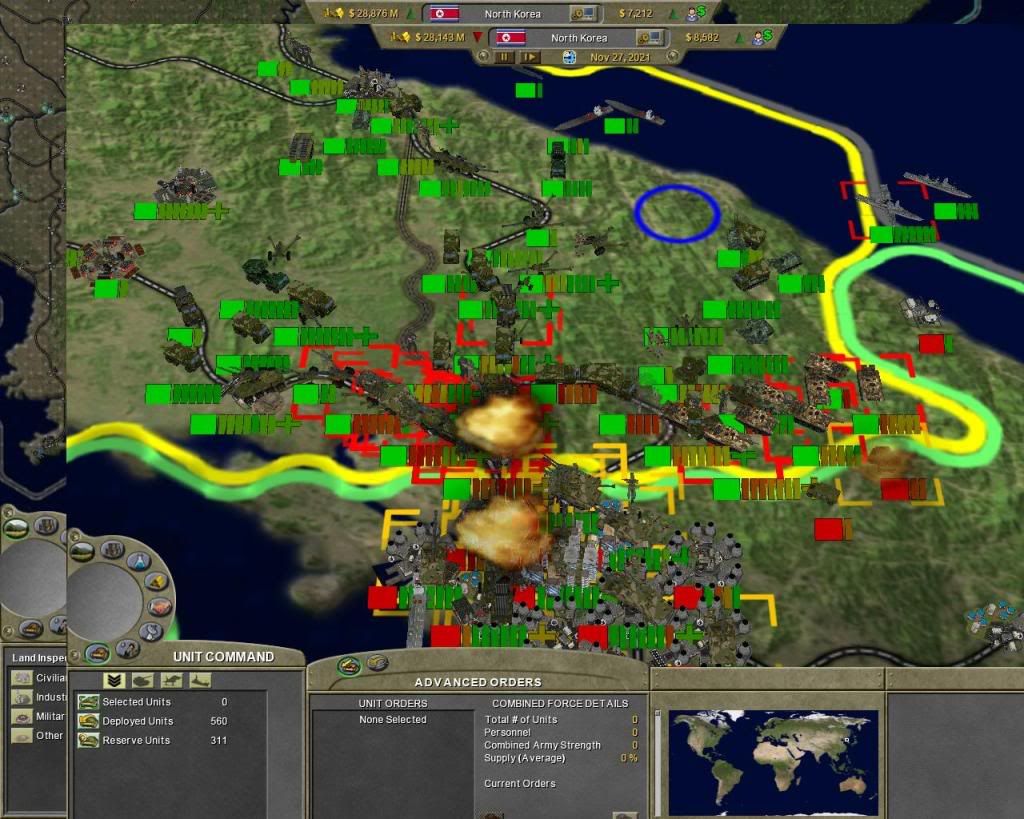The image size is (1024, 819).
Task: Toggle the Other land inspector filter
Action: [22, 735]
